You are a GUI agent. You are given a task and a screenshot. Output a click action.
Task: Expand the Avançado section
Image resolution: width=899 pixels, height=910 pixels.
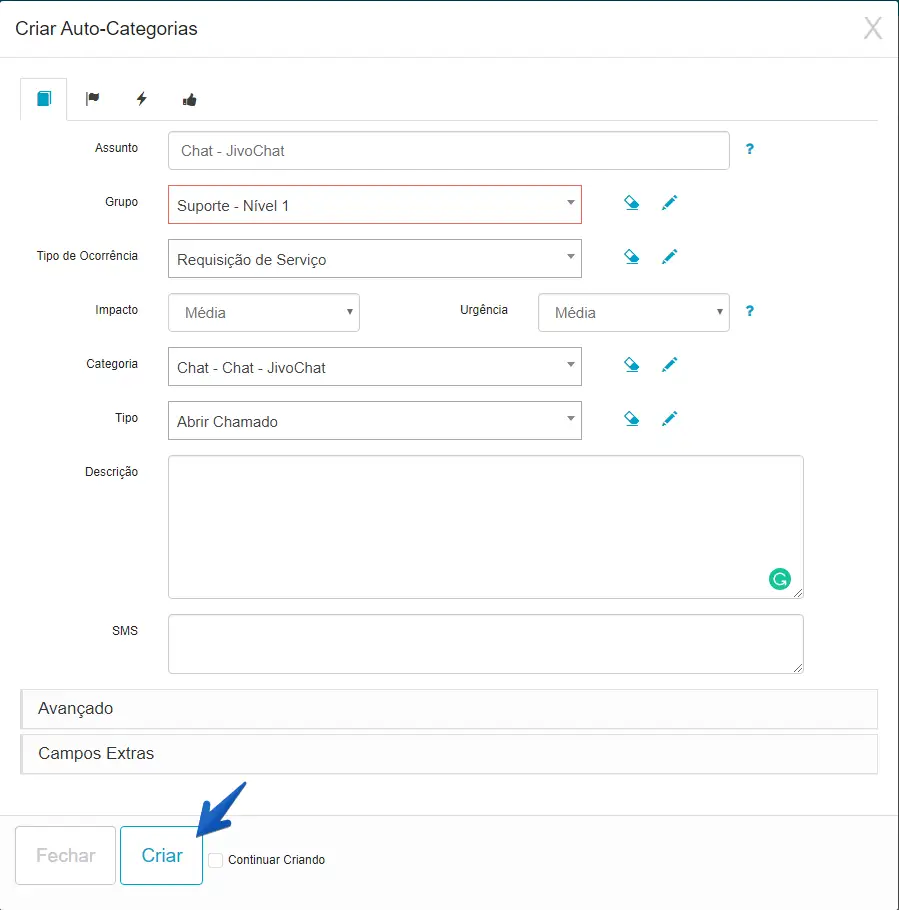pyautogui.click(x=449, y=708)
